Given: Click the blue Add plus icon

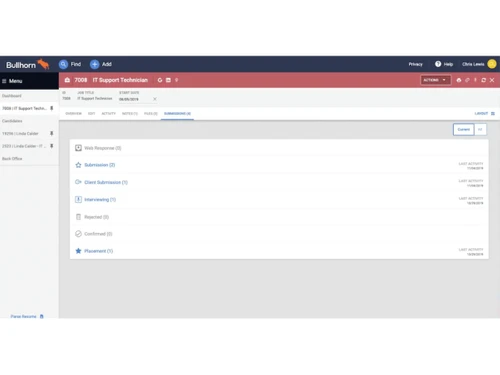Looking at the screenshot, I should click(x=95, y=64).
